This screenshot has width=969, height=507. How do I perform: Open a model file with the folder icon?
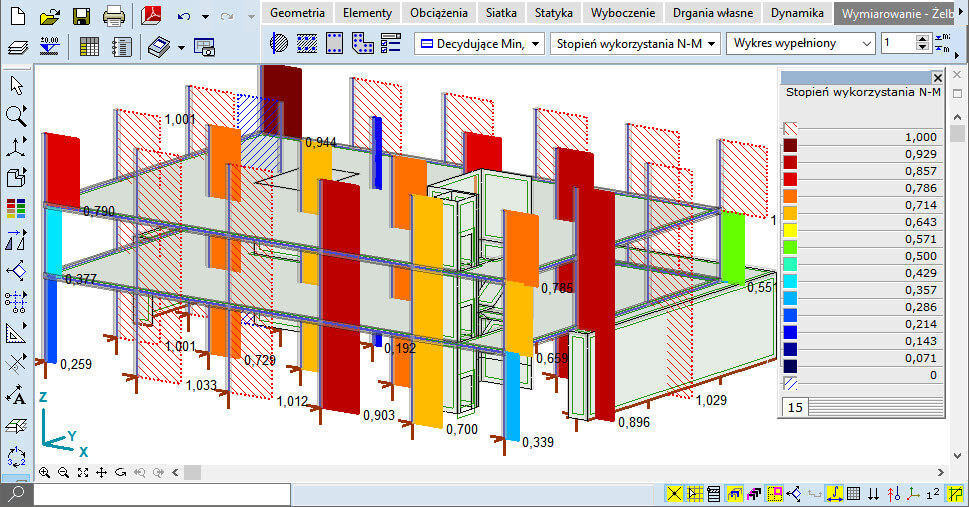coord(50,16)
